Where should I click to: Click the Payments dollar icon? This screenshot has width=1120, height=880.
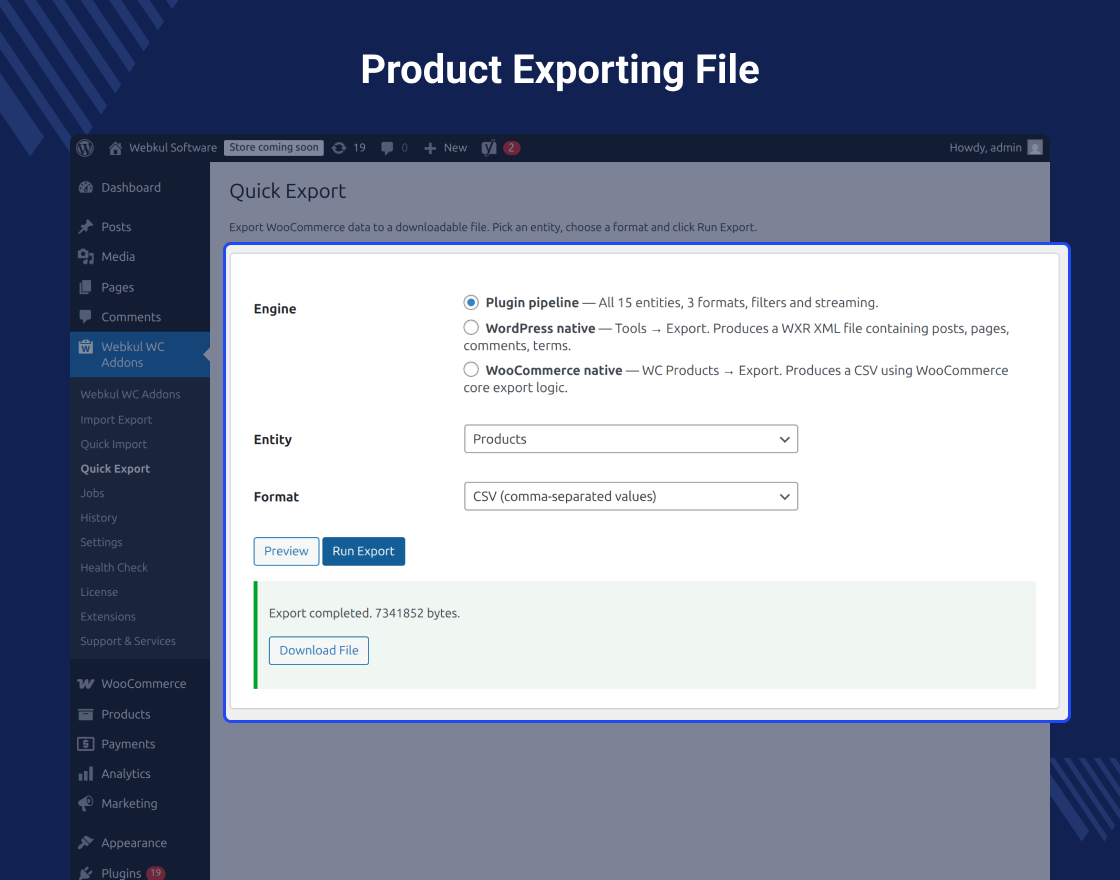click(x=86, y=744)
